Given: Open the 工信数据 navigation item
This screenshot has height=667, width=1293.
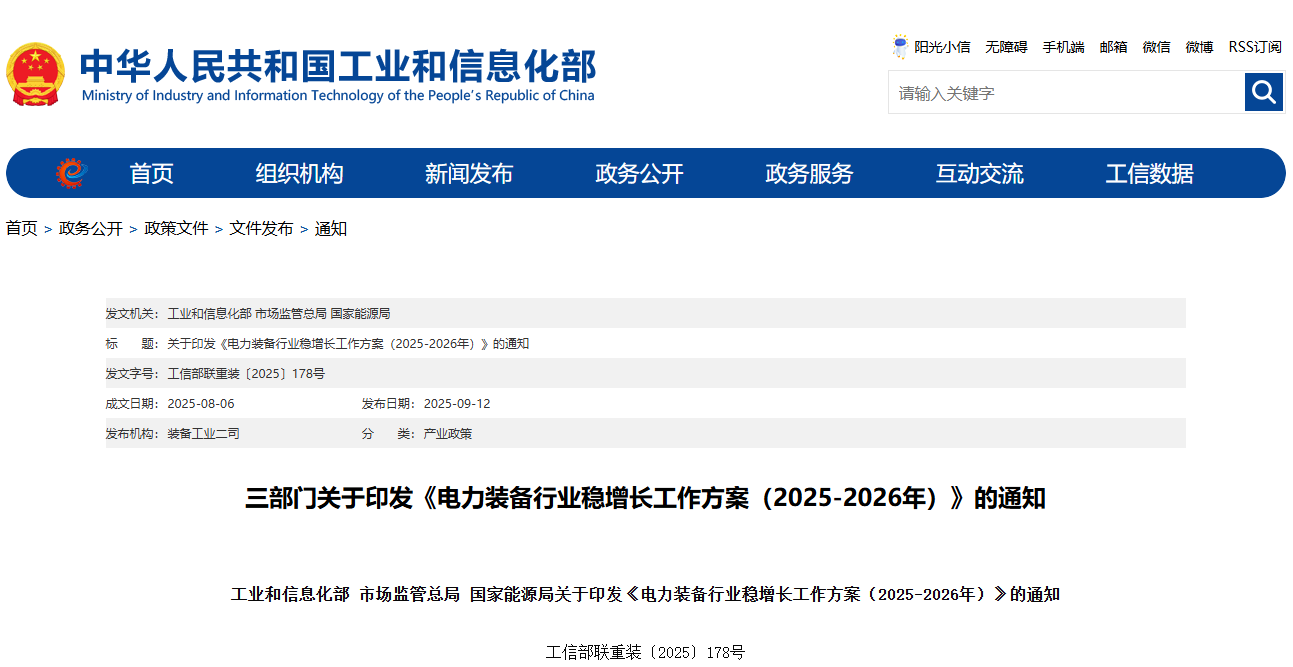Looking at the screenshot, I should (1149, 174).
